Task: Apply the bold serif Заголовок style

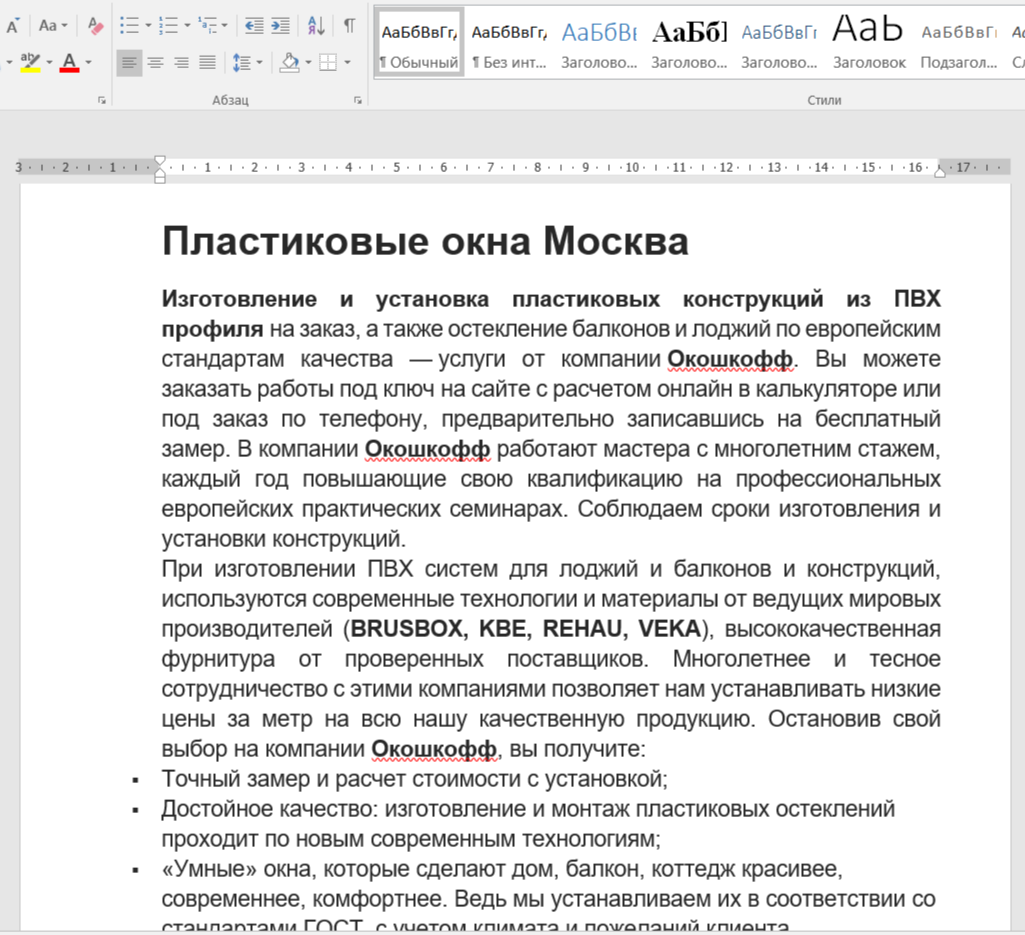Action: [689, 43]
